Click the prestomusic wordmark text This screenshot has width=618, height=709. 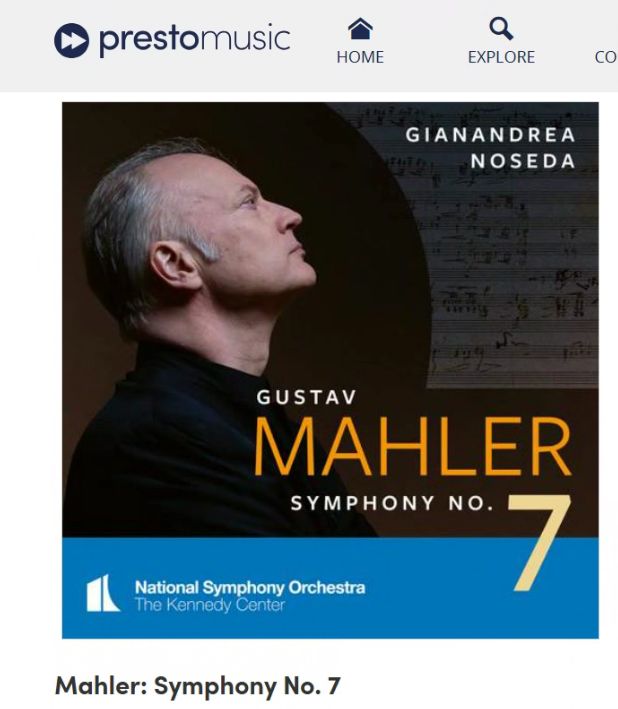tap(194, 40)
